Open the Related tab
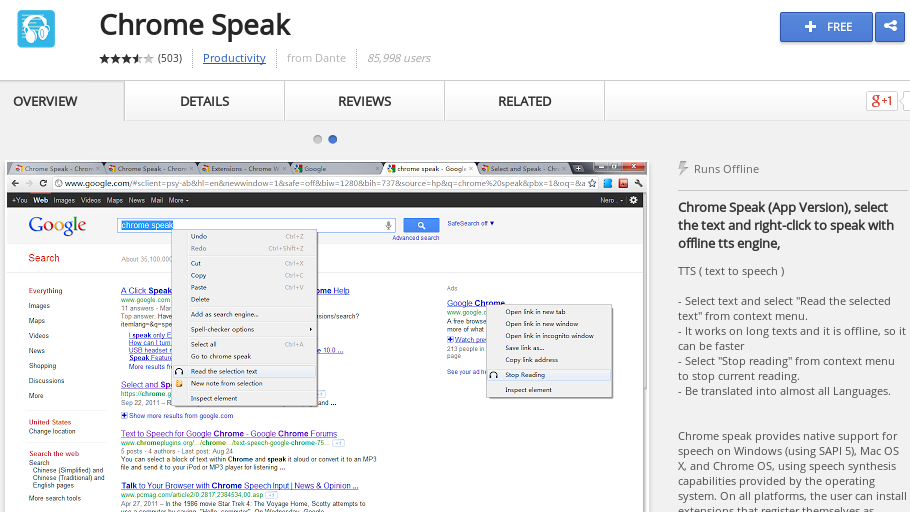 point(525,101)
